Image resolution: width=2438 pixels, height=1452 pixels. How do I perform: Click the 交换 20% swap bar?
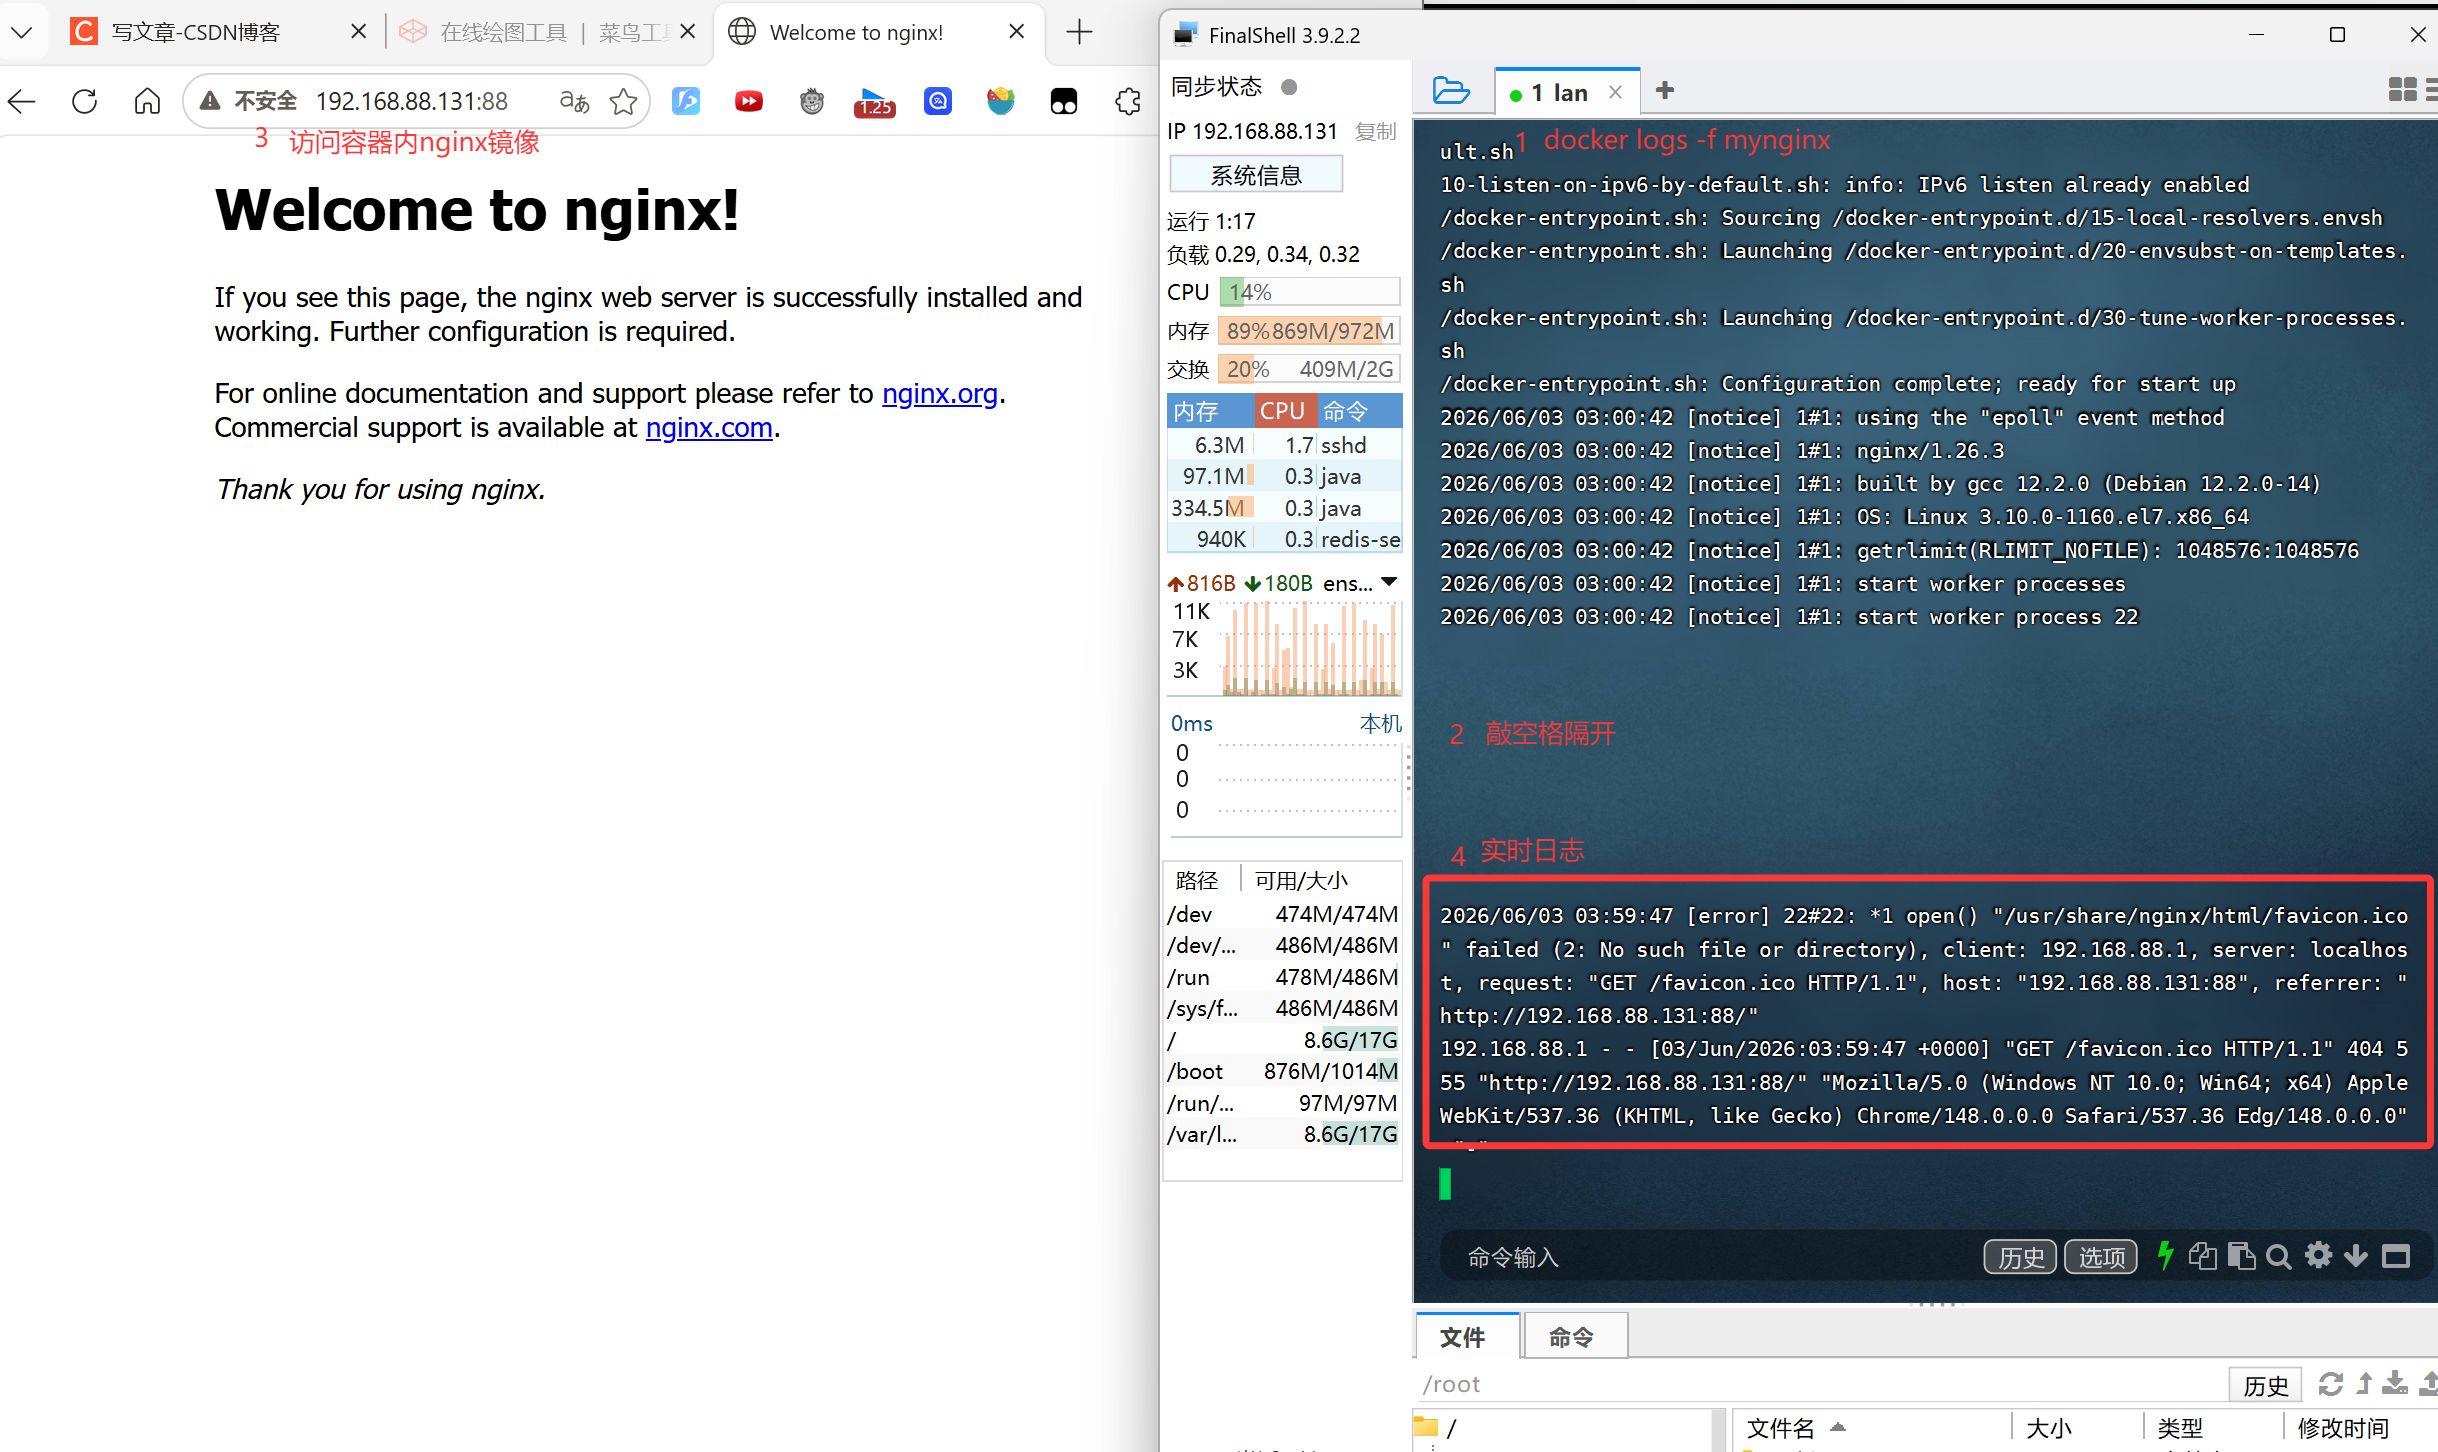coord(1309,369)
